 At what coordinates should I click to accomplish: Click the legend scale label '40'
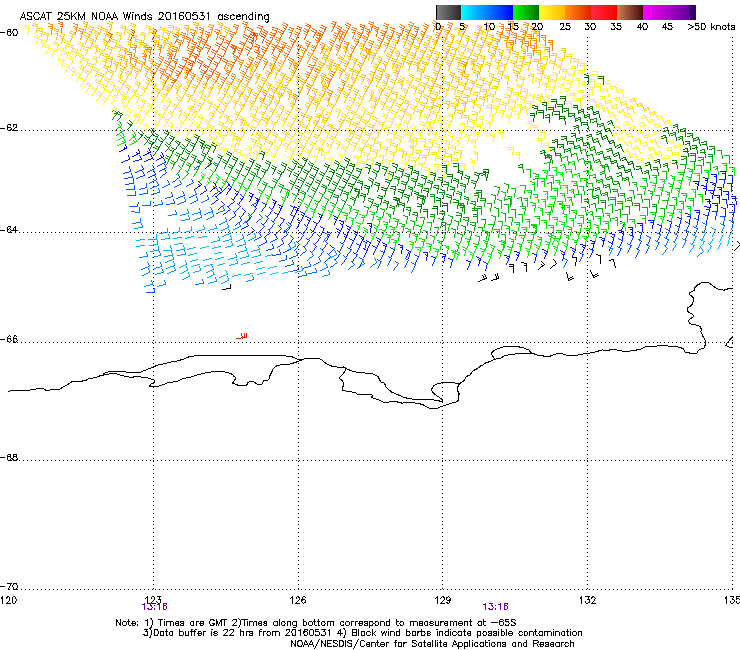click(642, 27)
